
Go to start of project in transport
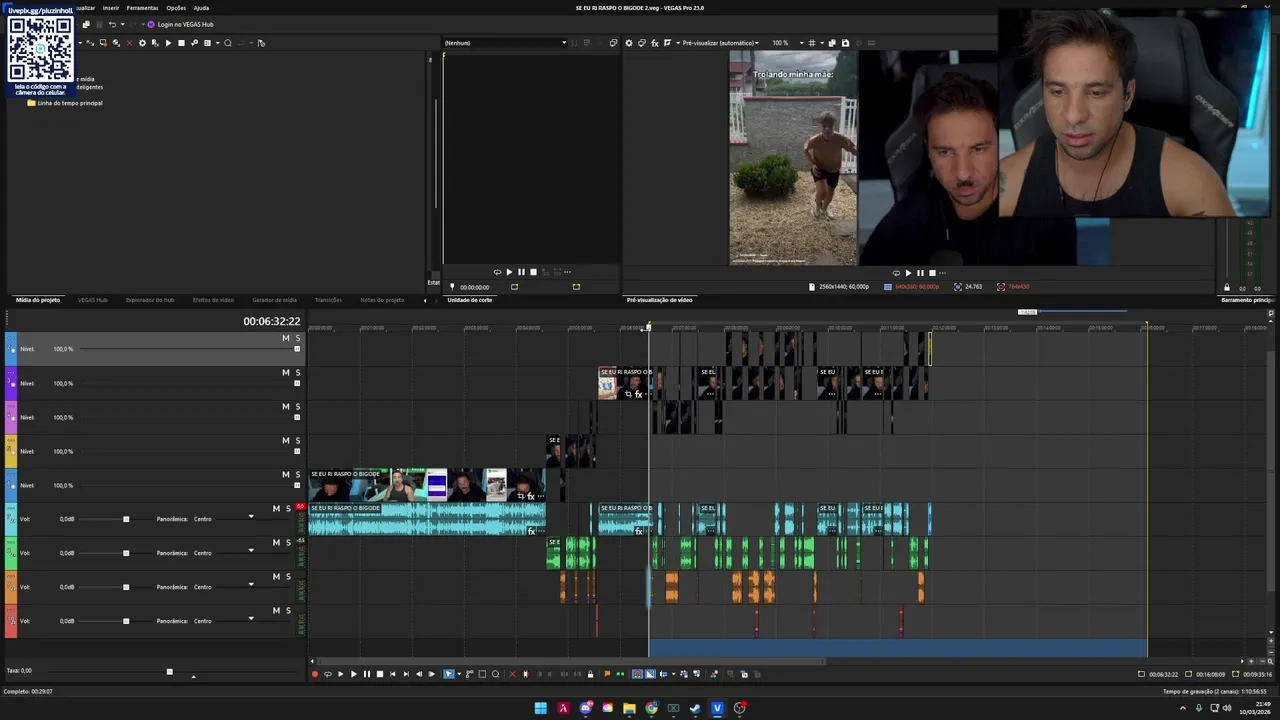pos(393,674)
